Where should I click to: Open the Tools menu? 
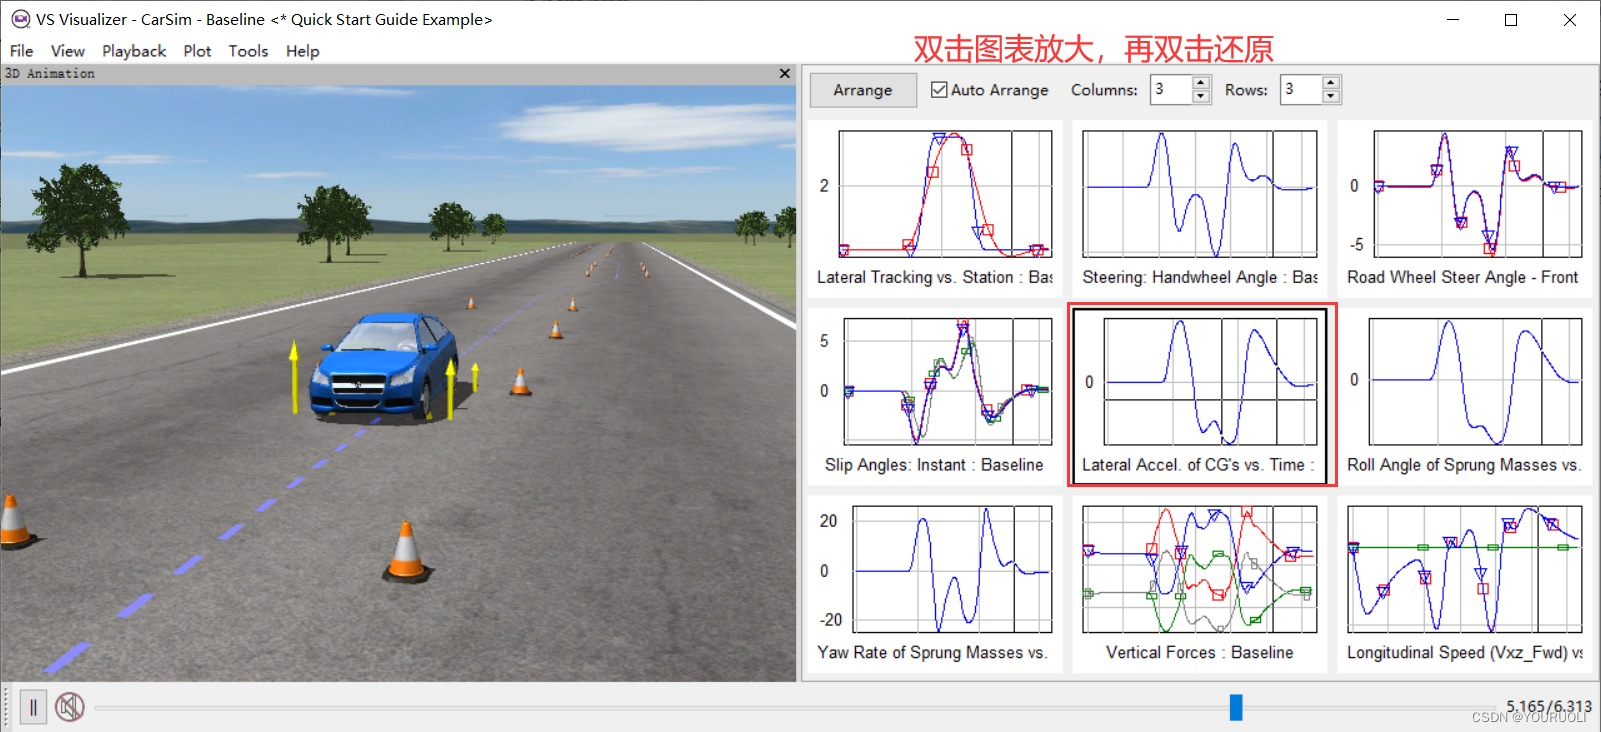point(248,51)
